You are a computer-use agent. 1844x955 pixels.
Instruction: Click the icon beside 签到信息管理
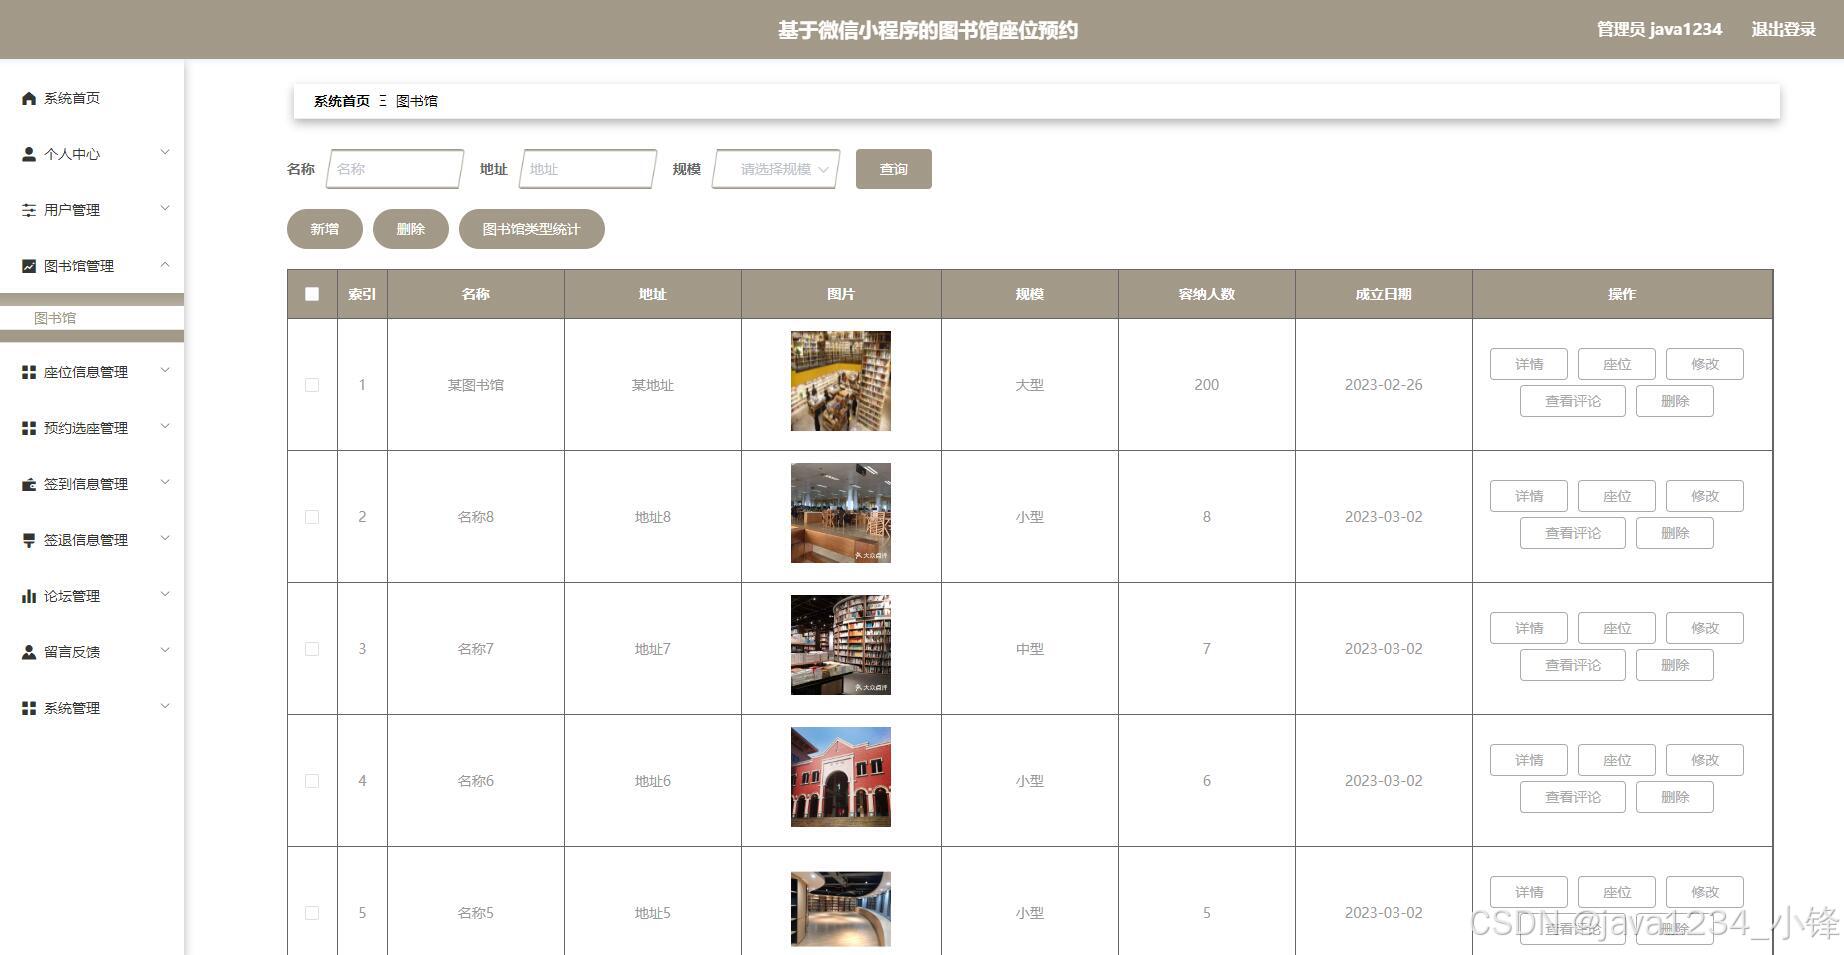(29, 484)
